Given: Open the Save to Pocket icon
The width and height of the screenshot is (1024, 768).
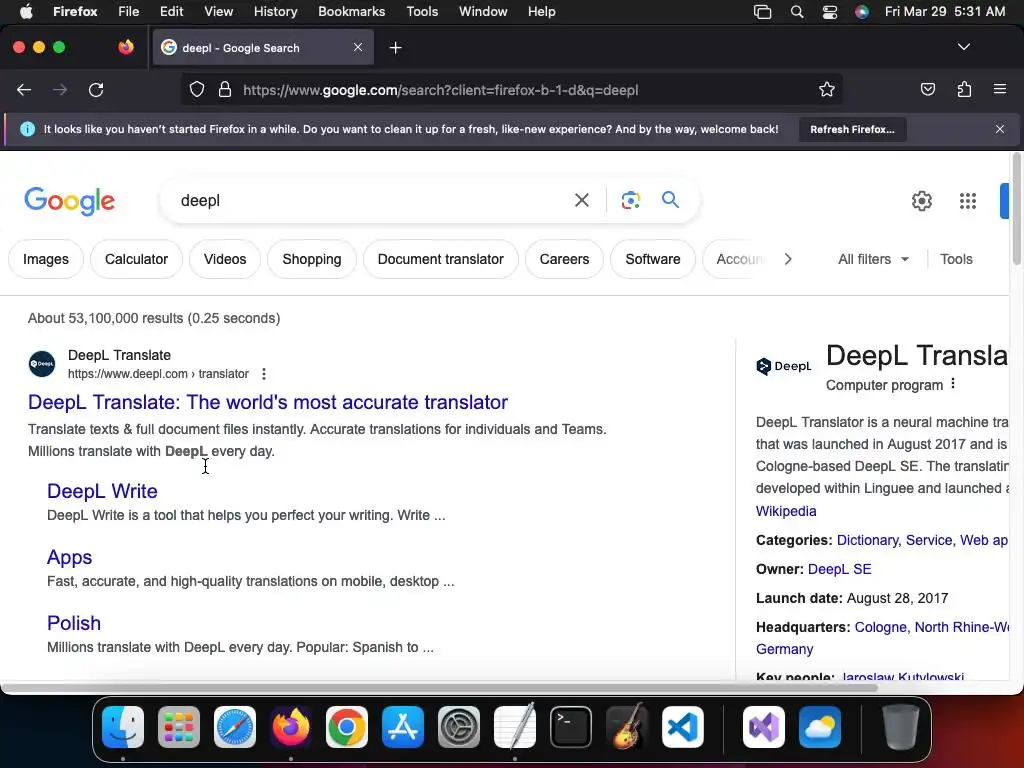Looking at the screenshot, I should (927, 89).
